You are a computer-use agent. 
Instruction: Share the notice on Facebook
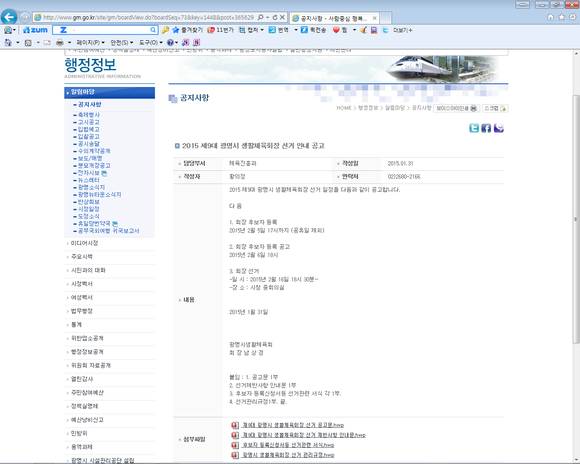(486, 128)
